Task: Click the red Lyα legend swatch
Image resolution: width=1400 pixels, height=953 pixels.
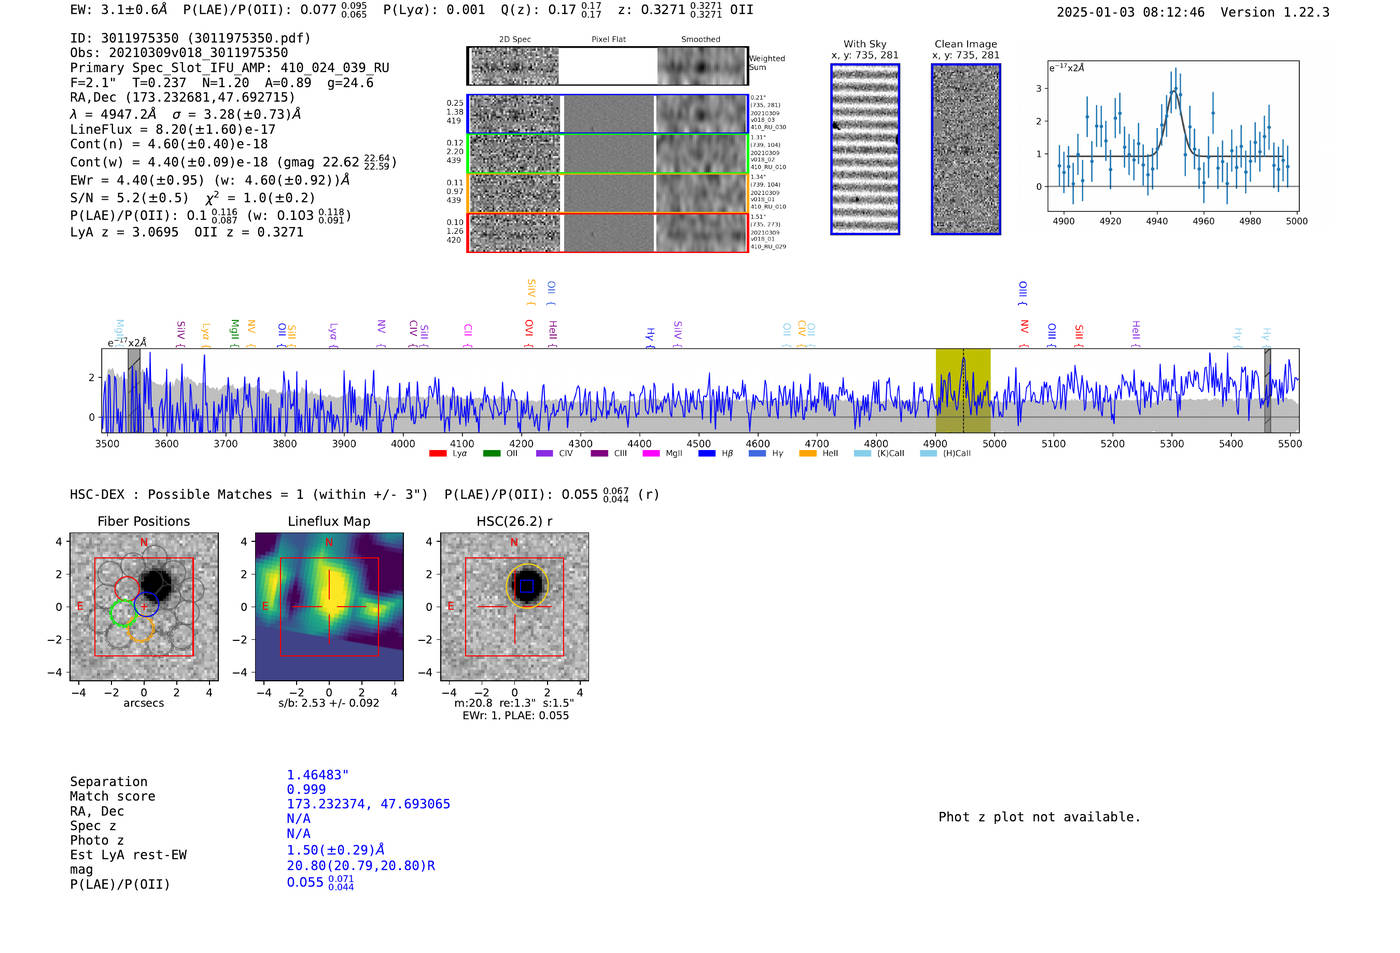Action: click(437, 454)
